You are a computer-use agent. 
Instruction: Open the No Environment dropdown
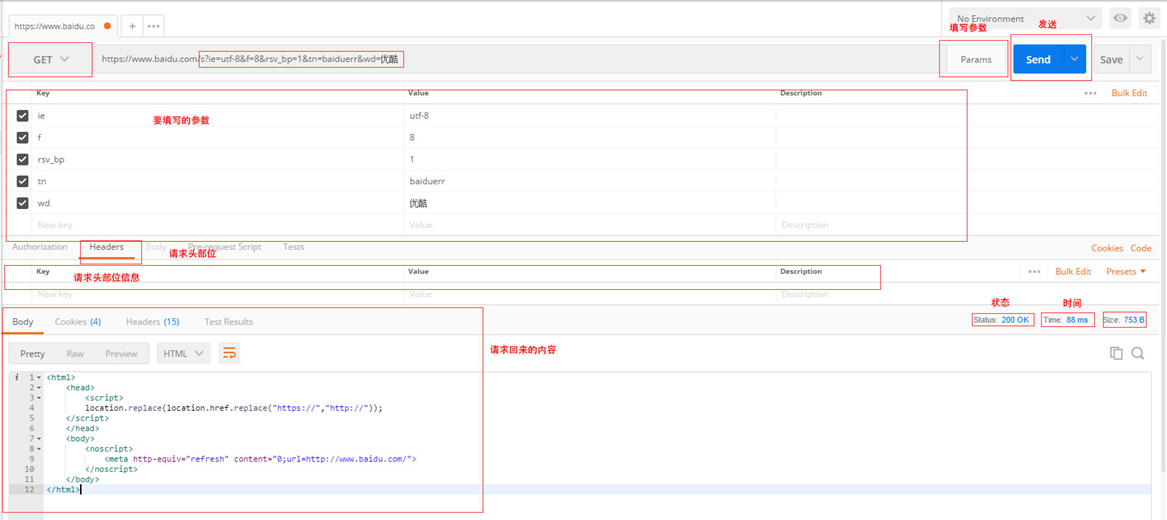coord(1026,18)
